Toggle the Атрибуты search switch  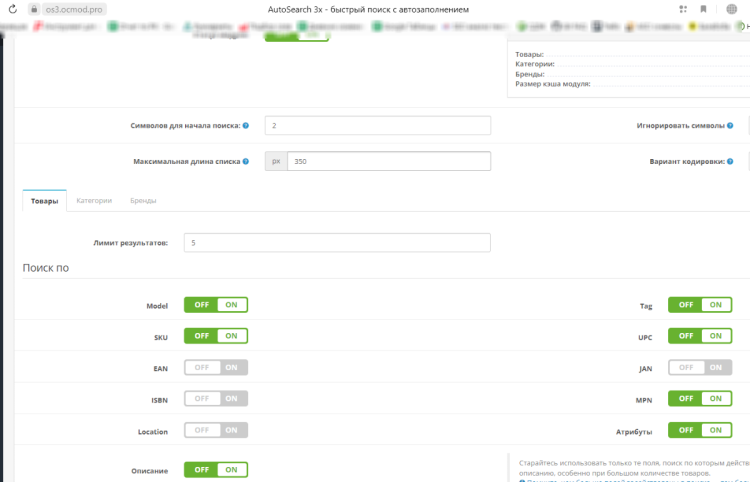(699, 430)
